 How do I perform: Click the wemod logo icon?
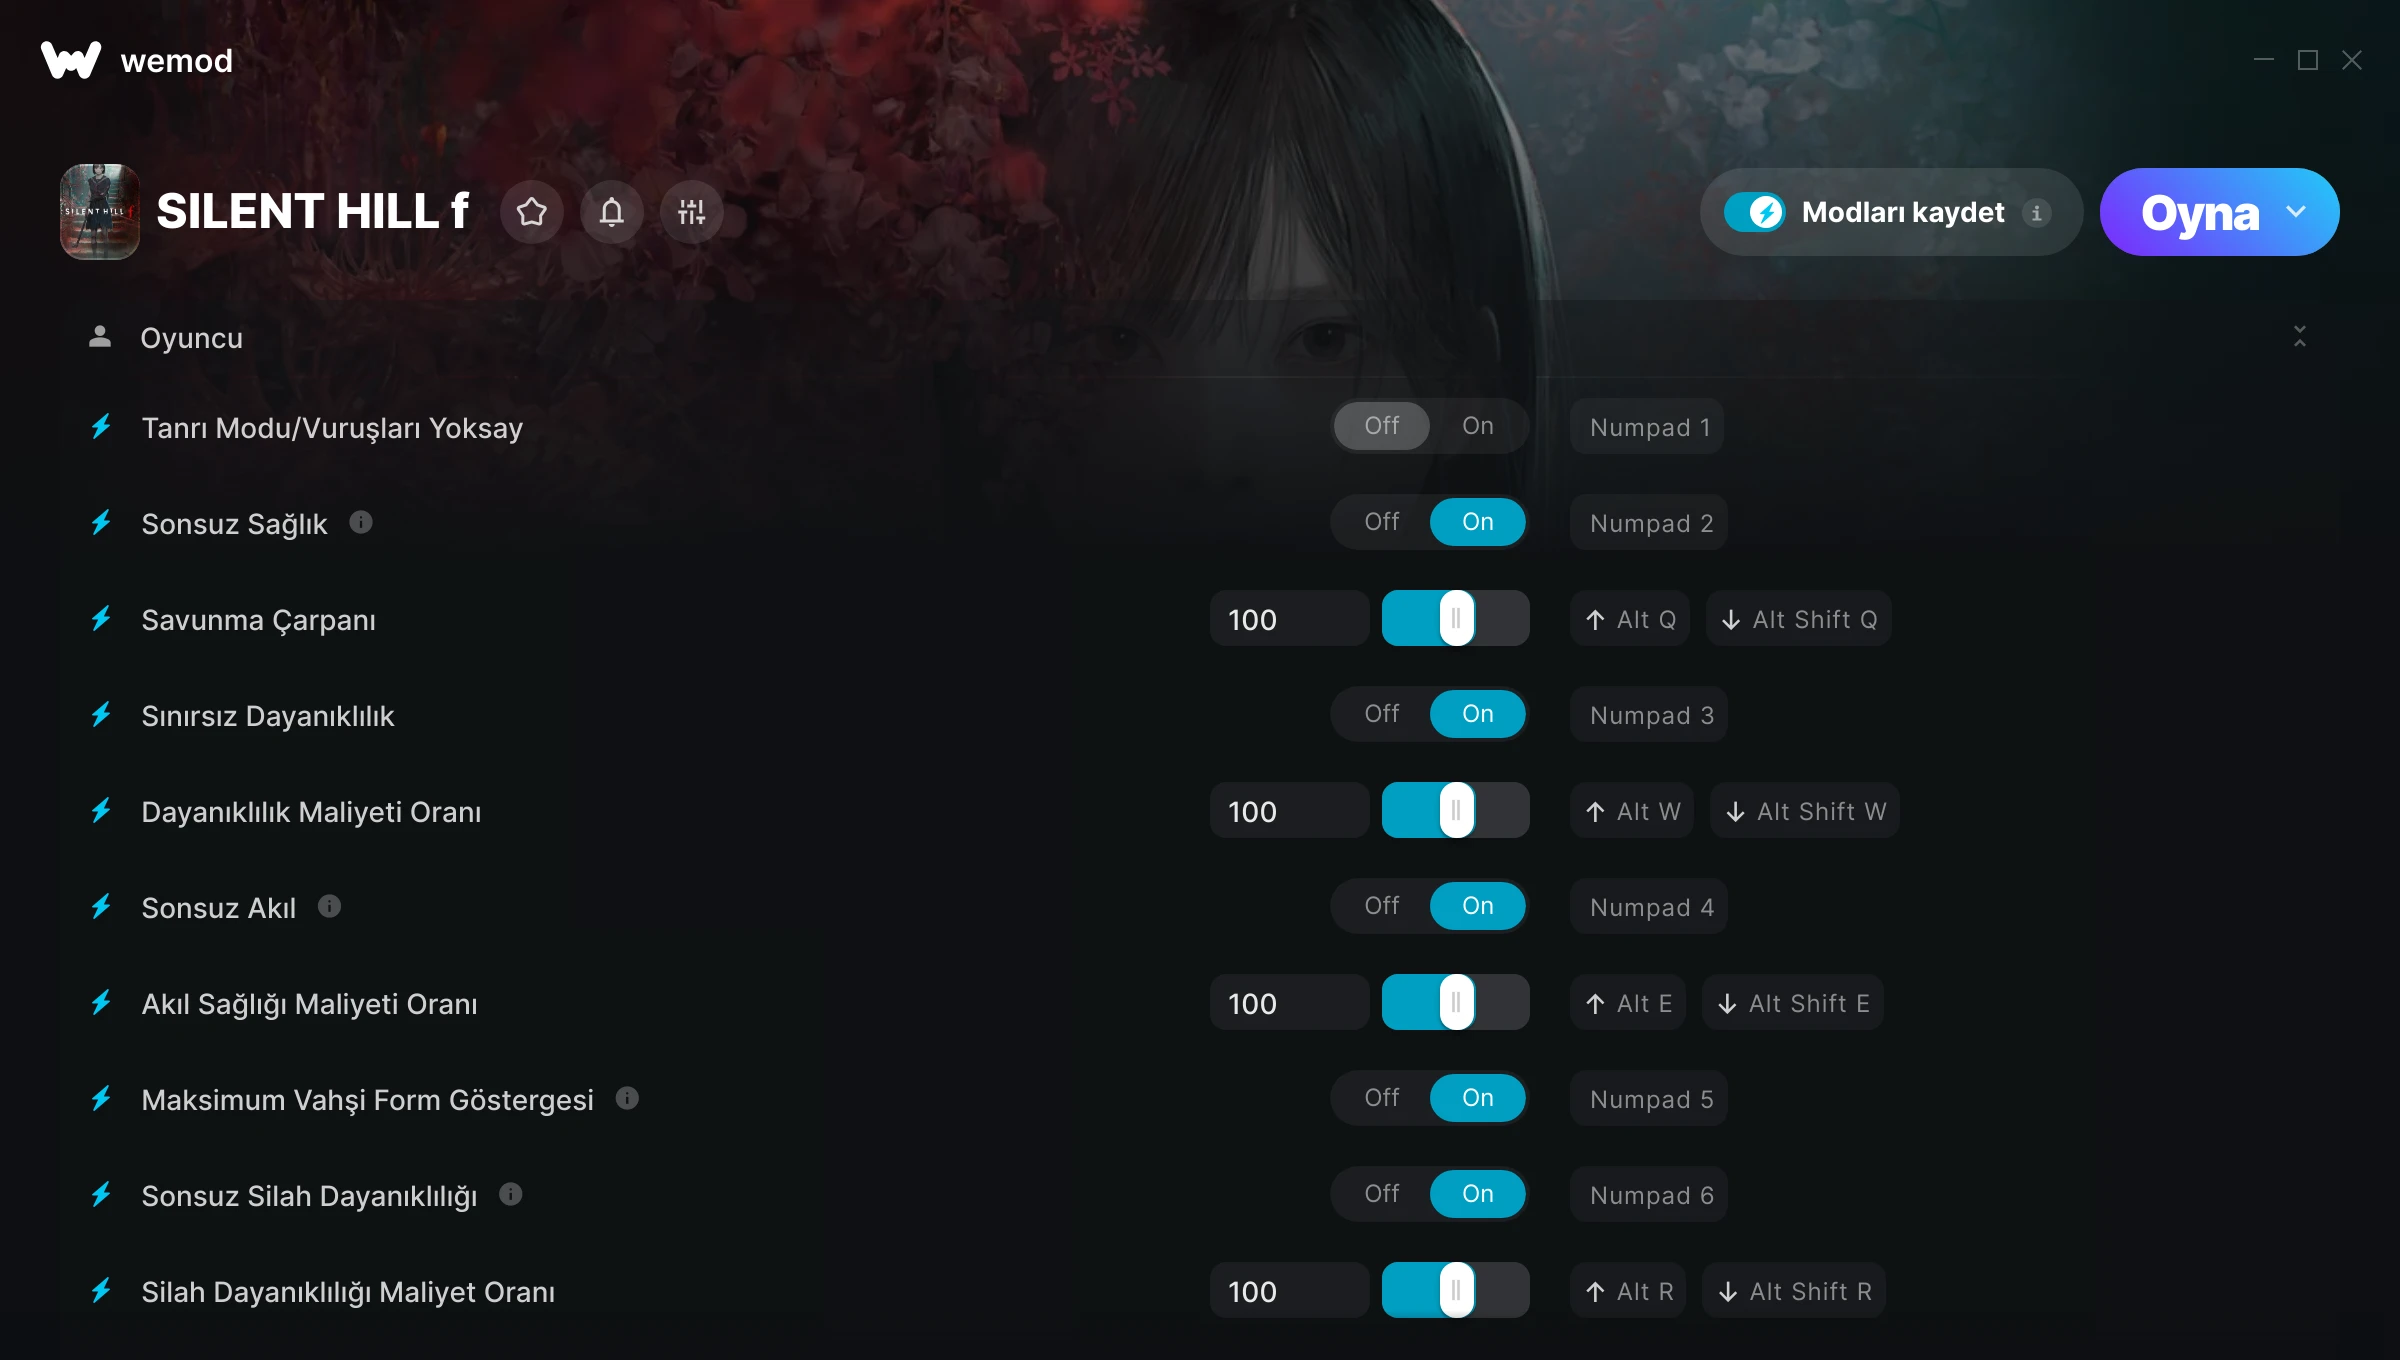70,60
